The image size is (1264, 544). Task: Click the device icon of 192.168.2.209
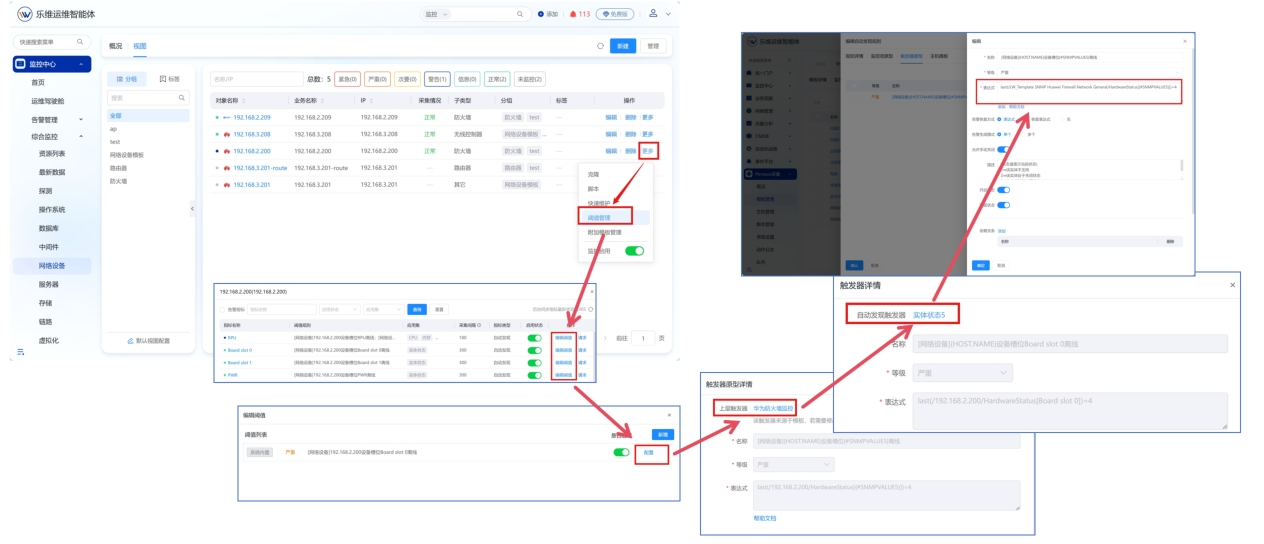[227, 118]
